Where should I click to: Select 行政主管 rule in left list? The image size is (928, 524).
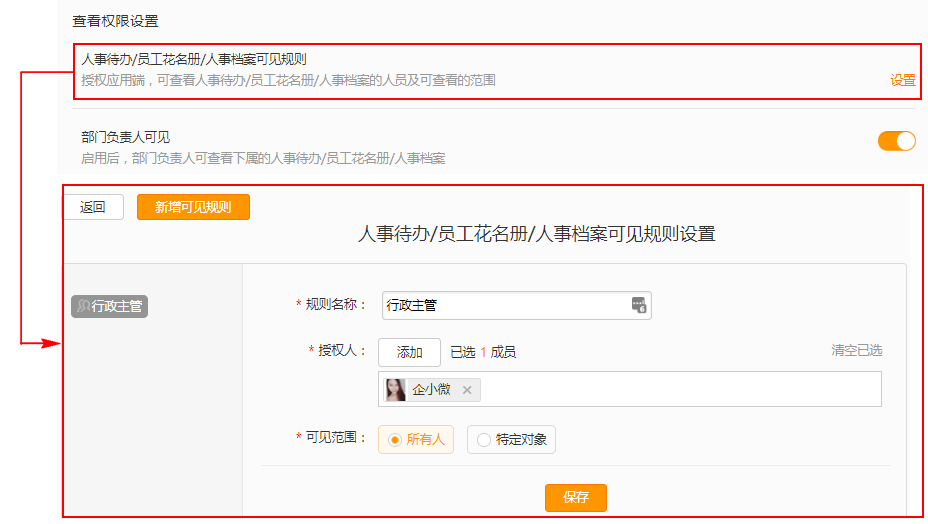pyautogui.click(x=109, y=306)
